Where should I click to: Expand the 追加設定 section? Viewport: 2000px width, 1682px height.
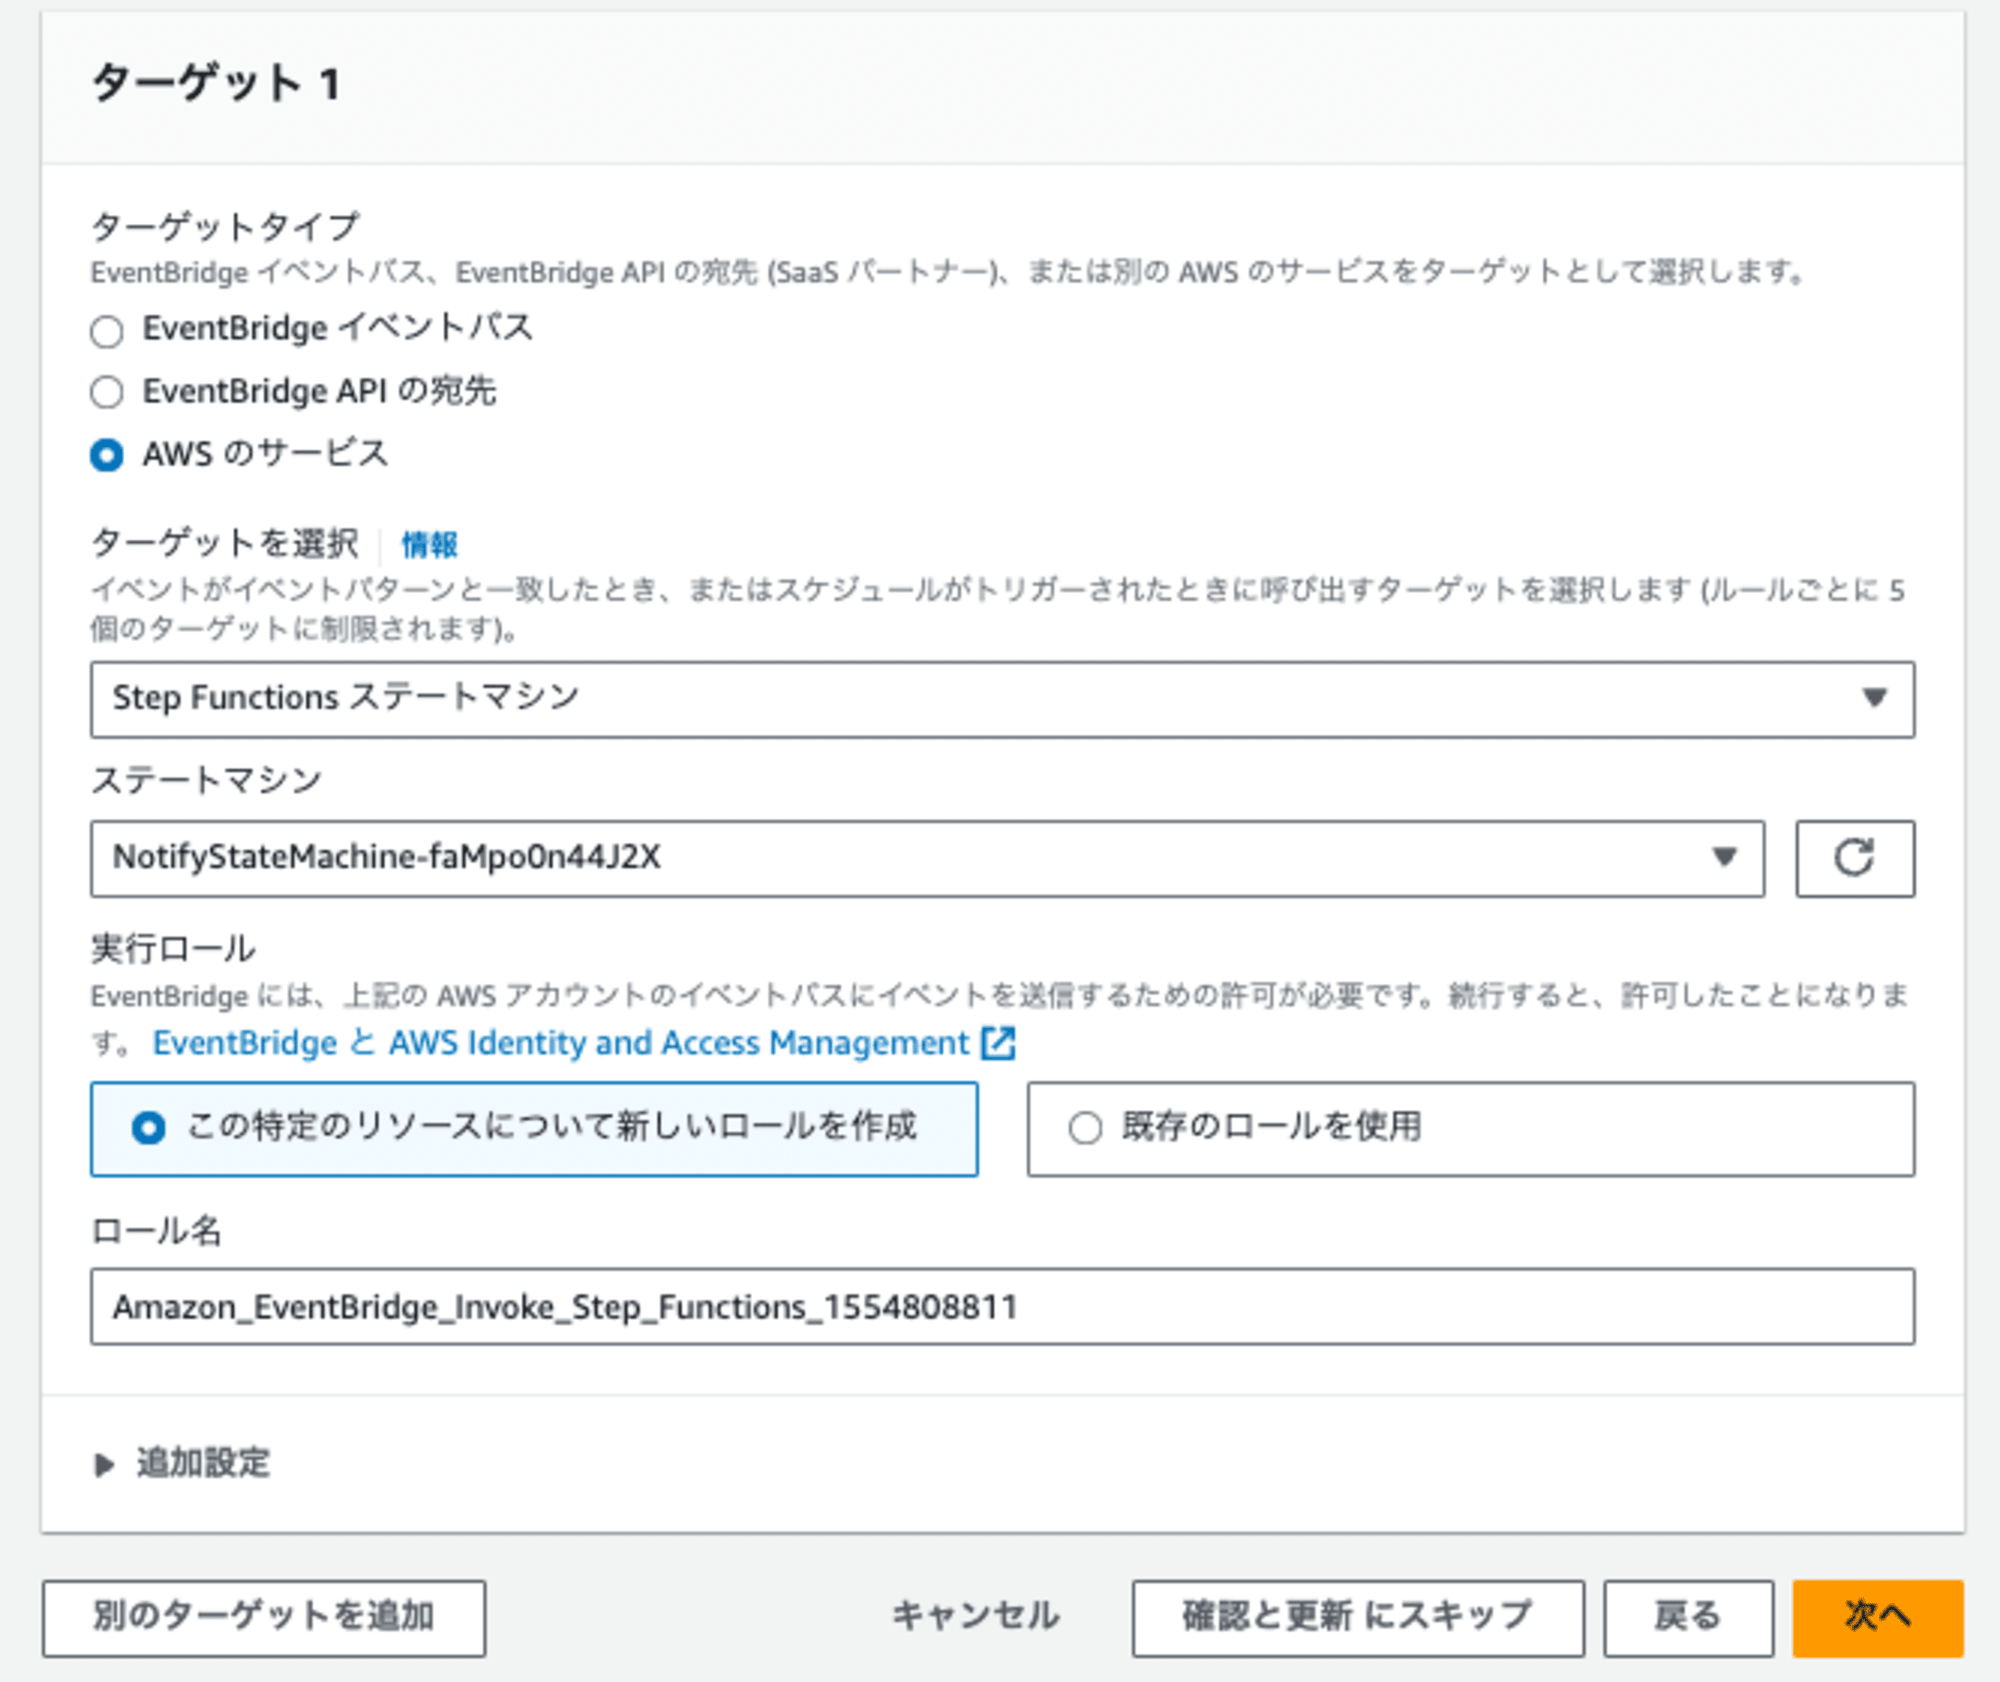coord(183,1463)
